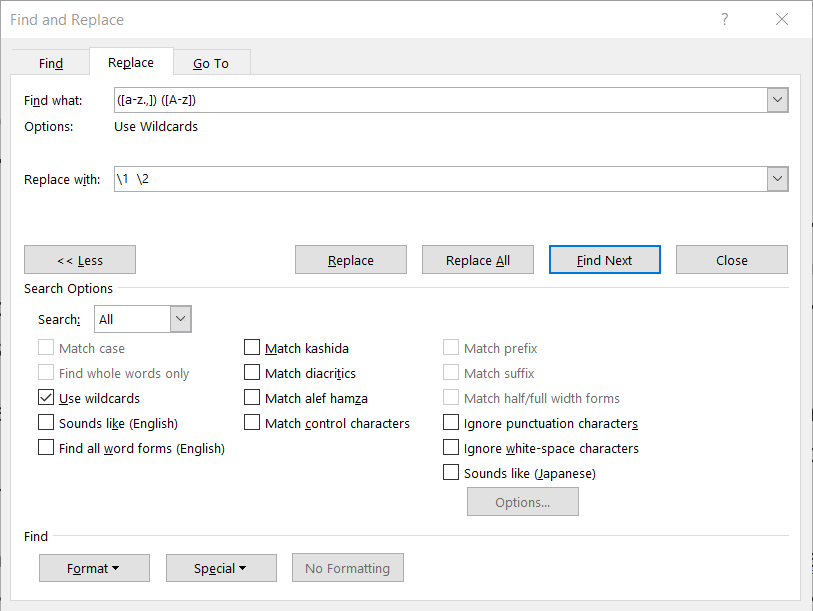Expand the Replace with history list

point(777,180)
